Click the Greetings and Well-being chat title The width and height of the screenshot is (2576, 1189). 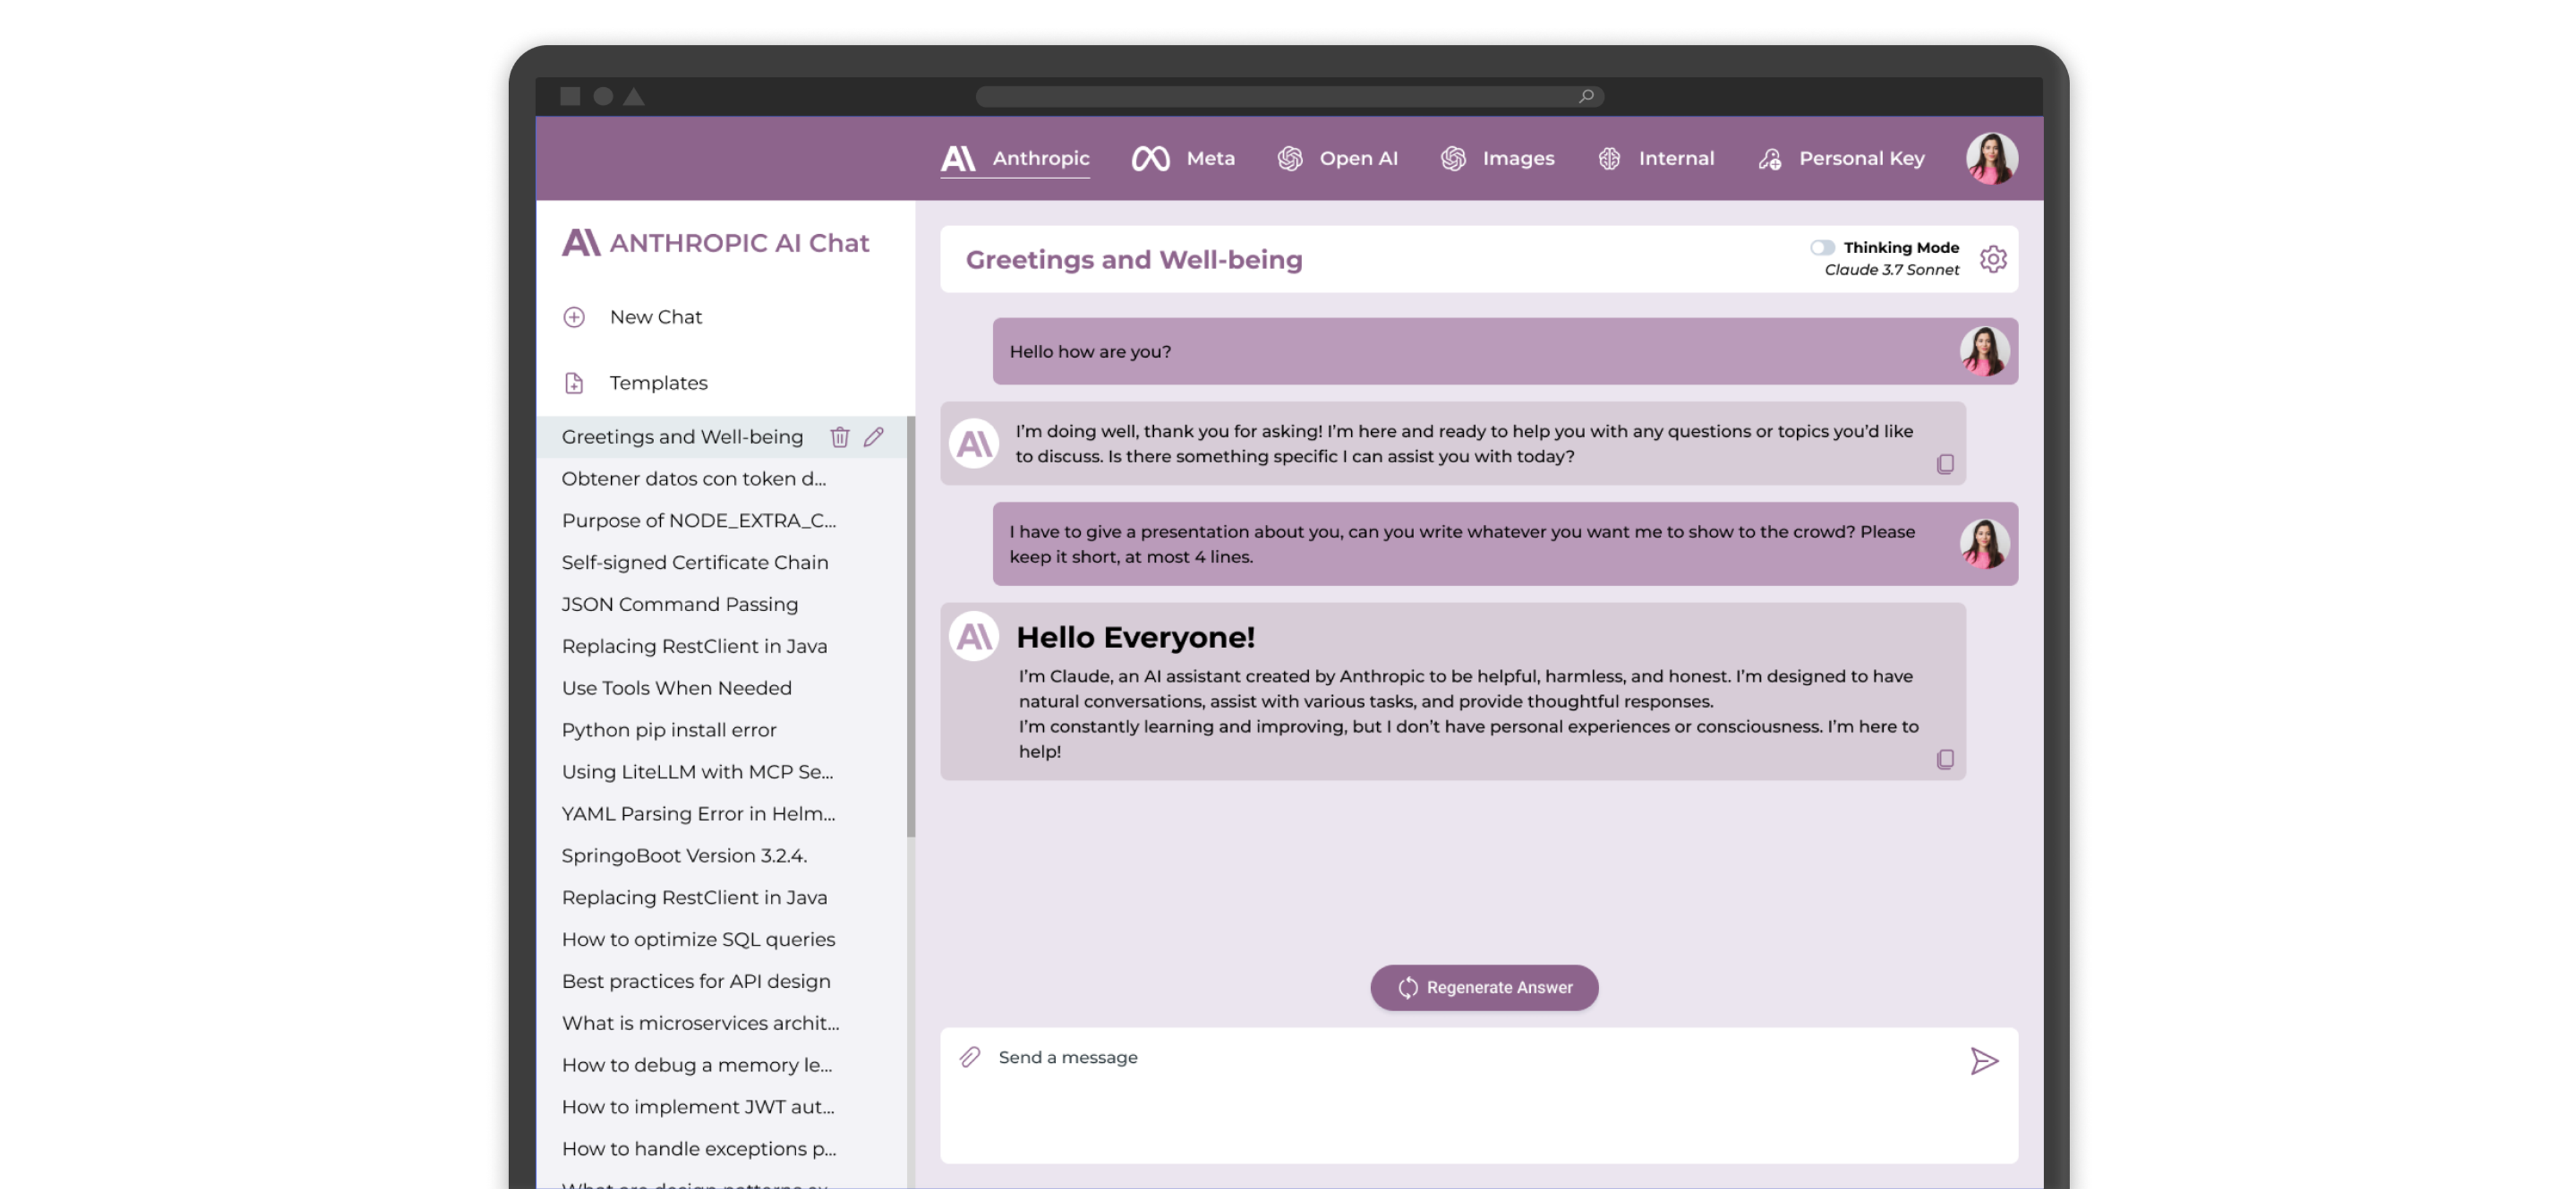coord(1134,260)
